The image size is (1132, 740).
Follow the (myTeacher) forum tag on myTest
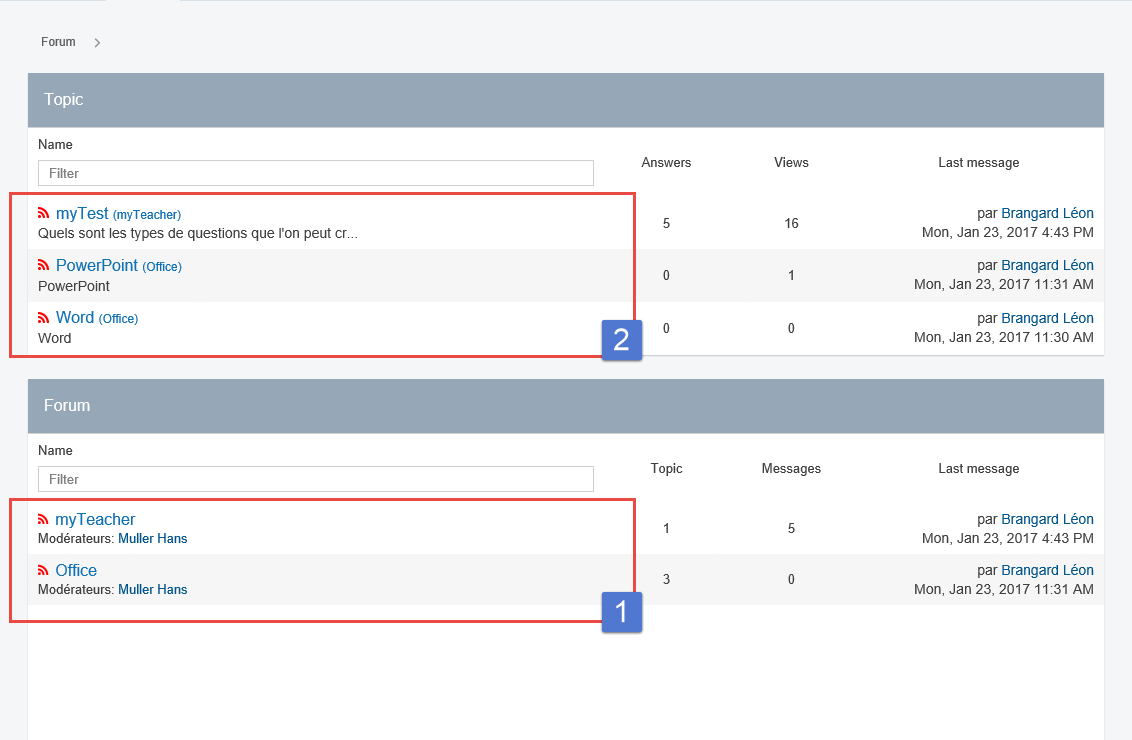(147, 214)
